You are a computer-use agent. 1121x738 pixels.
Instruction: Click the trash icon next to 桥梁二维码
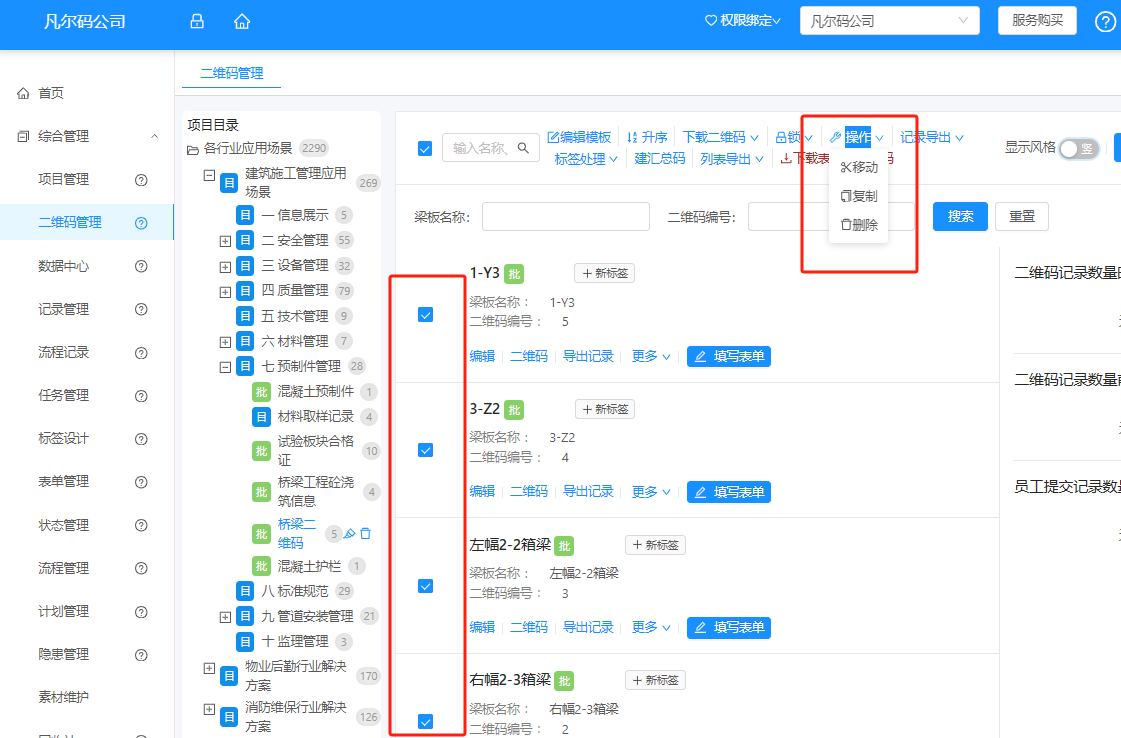pyautogui.click(x=365, y=533)
